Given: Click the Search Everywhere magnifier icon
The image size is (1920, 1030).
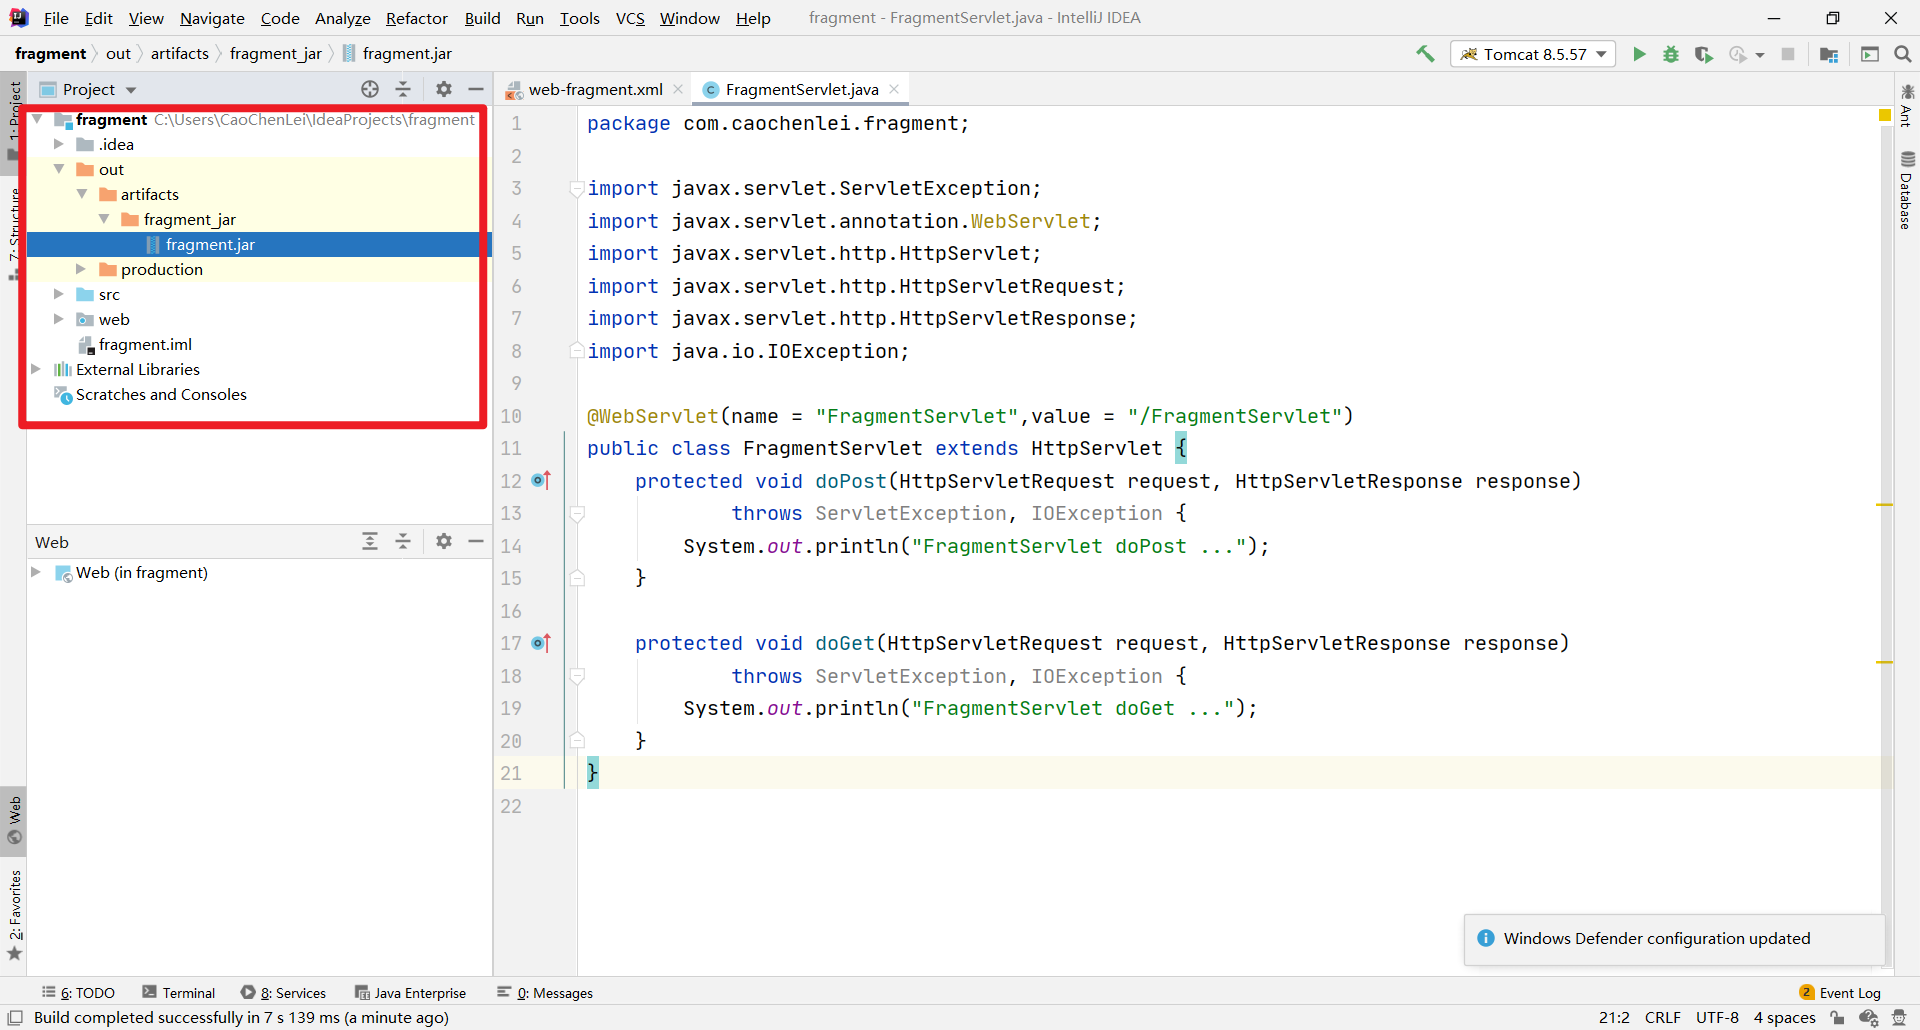Looking at the screenshot, I should (x=1903, y=54).
